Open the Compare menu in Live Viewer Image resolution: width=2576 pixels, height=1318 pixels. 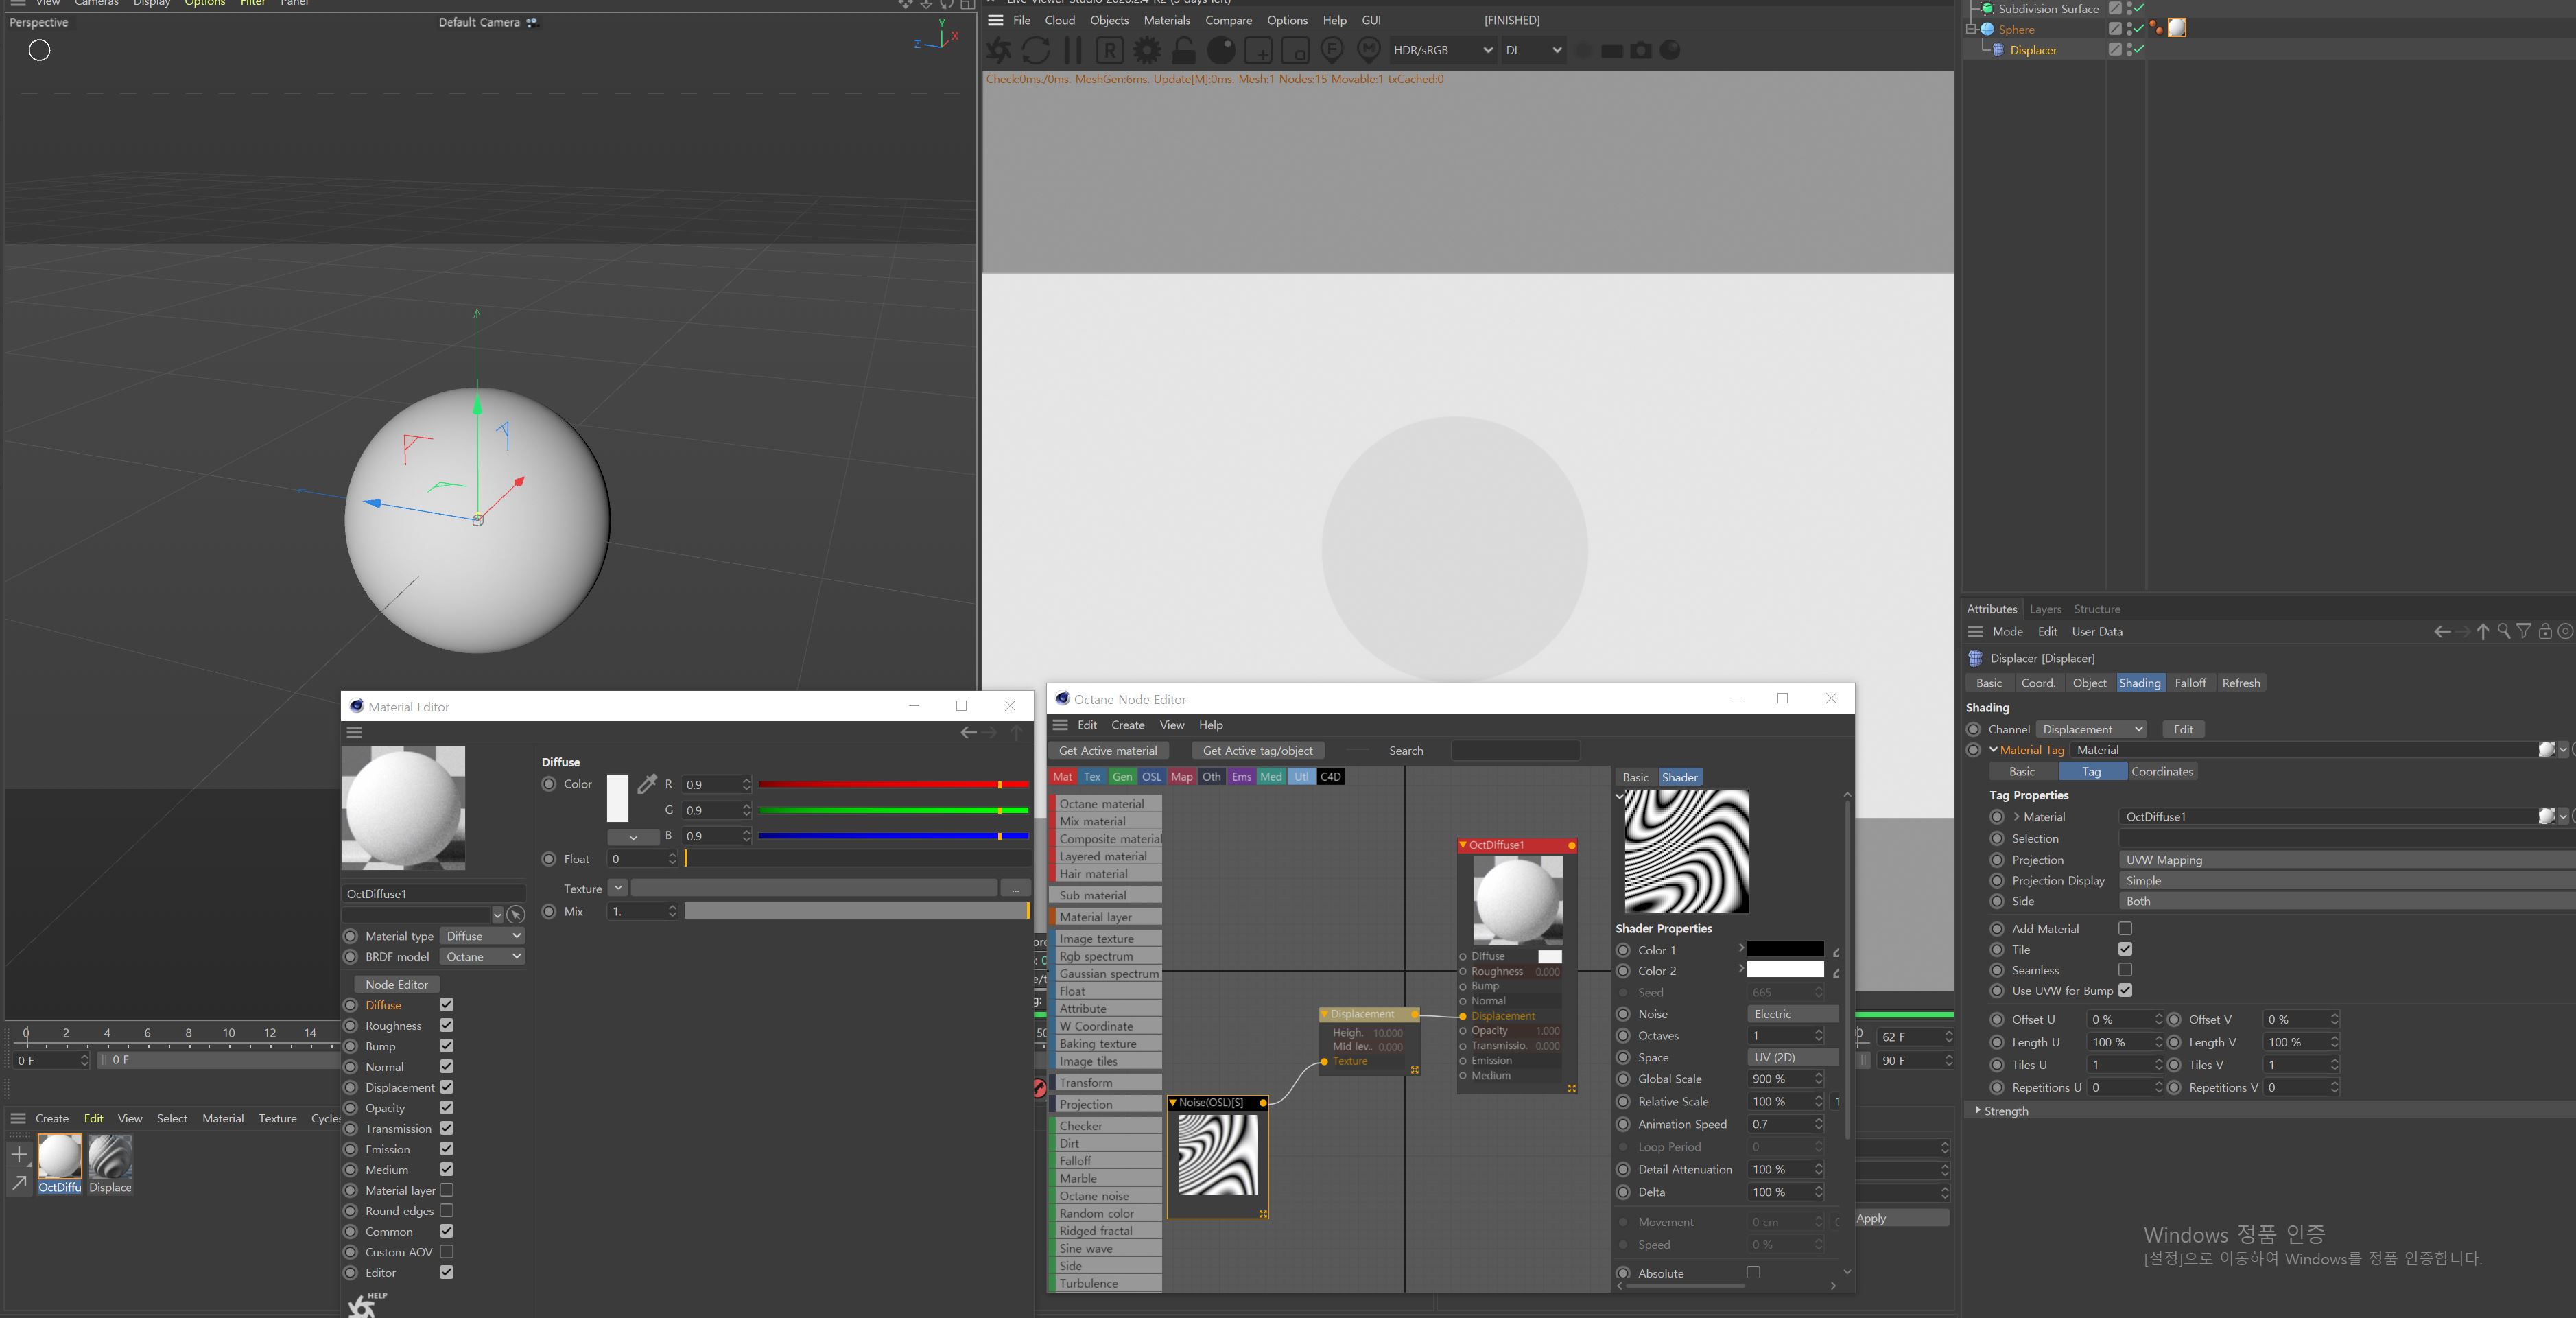(x=1228, y=20)
